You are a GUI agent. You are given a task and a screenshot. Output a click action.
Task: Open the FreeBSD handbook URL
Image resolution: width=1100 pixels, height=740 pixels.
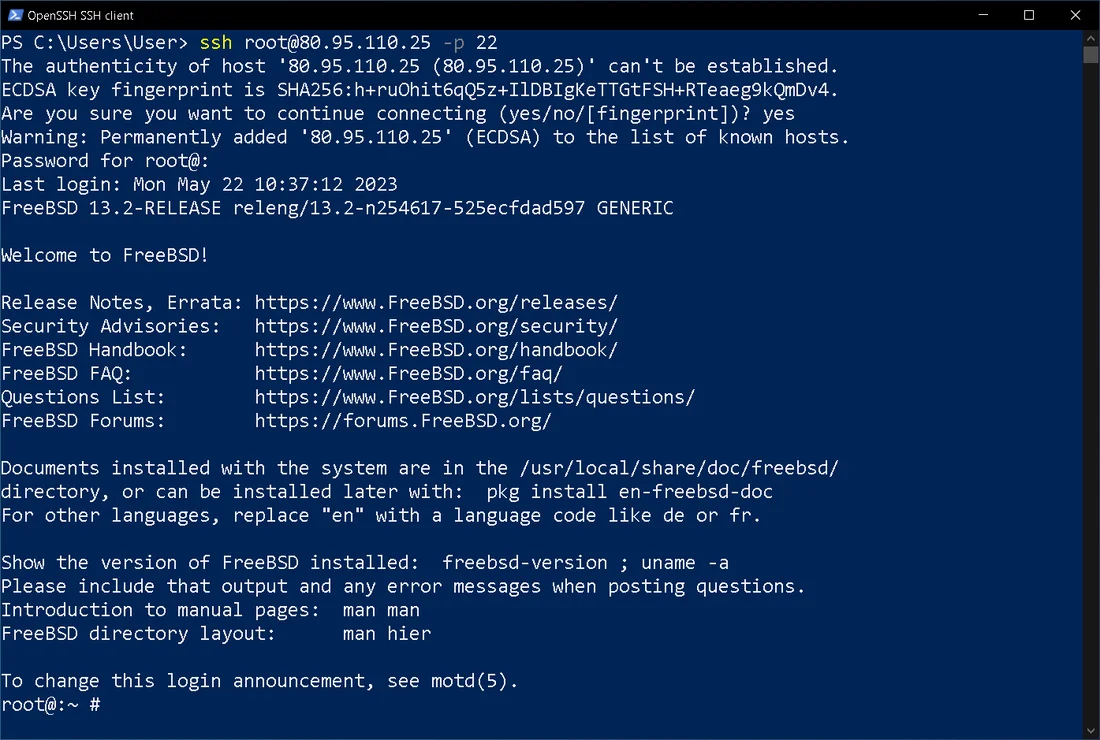tap(436, 350)
